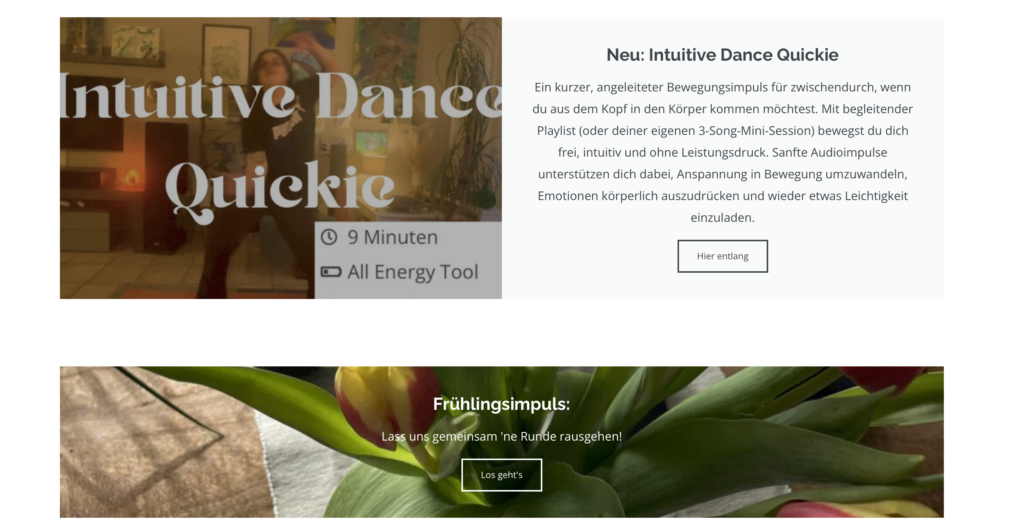This screenshot has height=523, width=1024.
Task: Click the clock icon beside 9 Minuten
Action: (329, 237)
